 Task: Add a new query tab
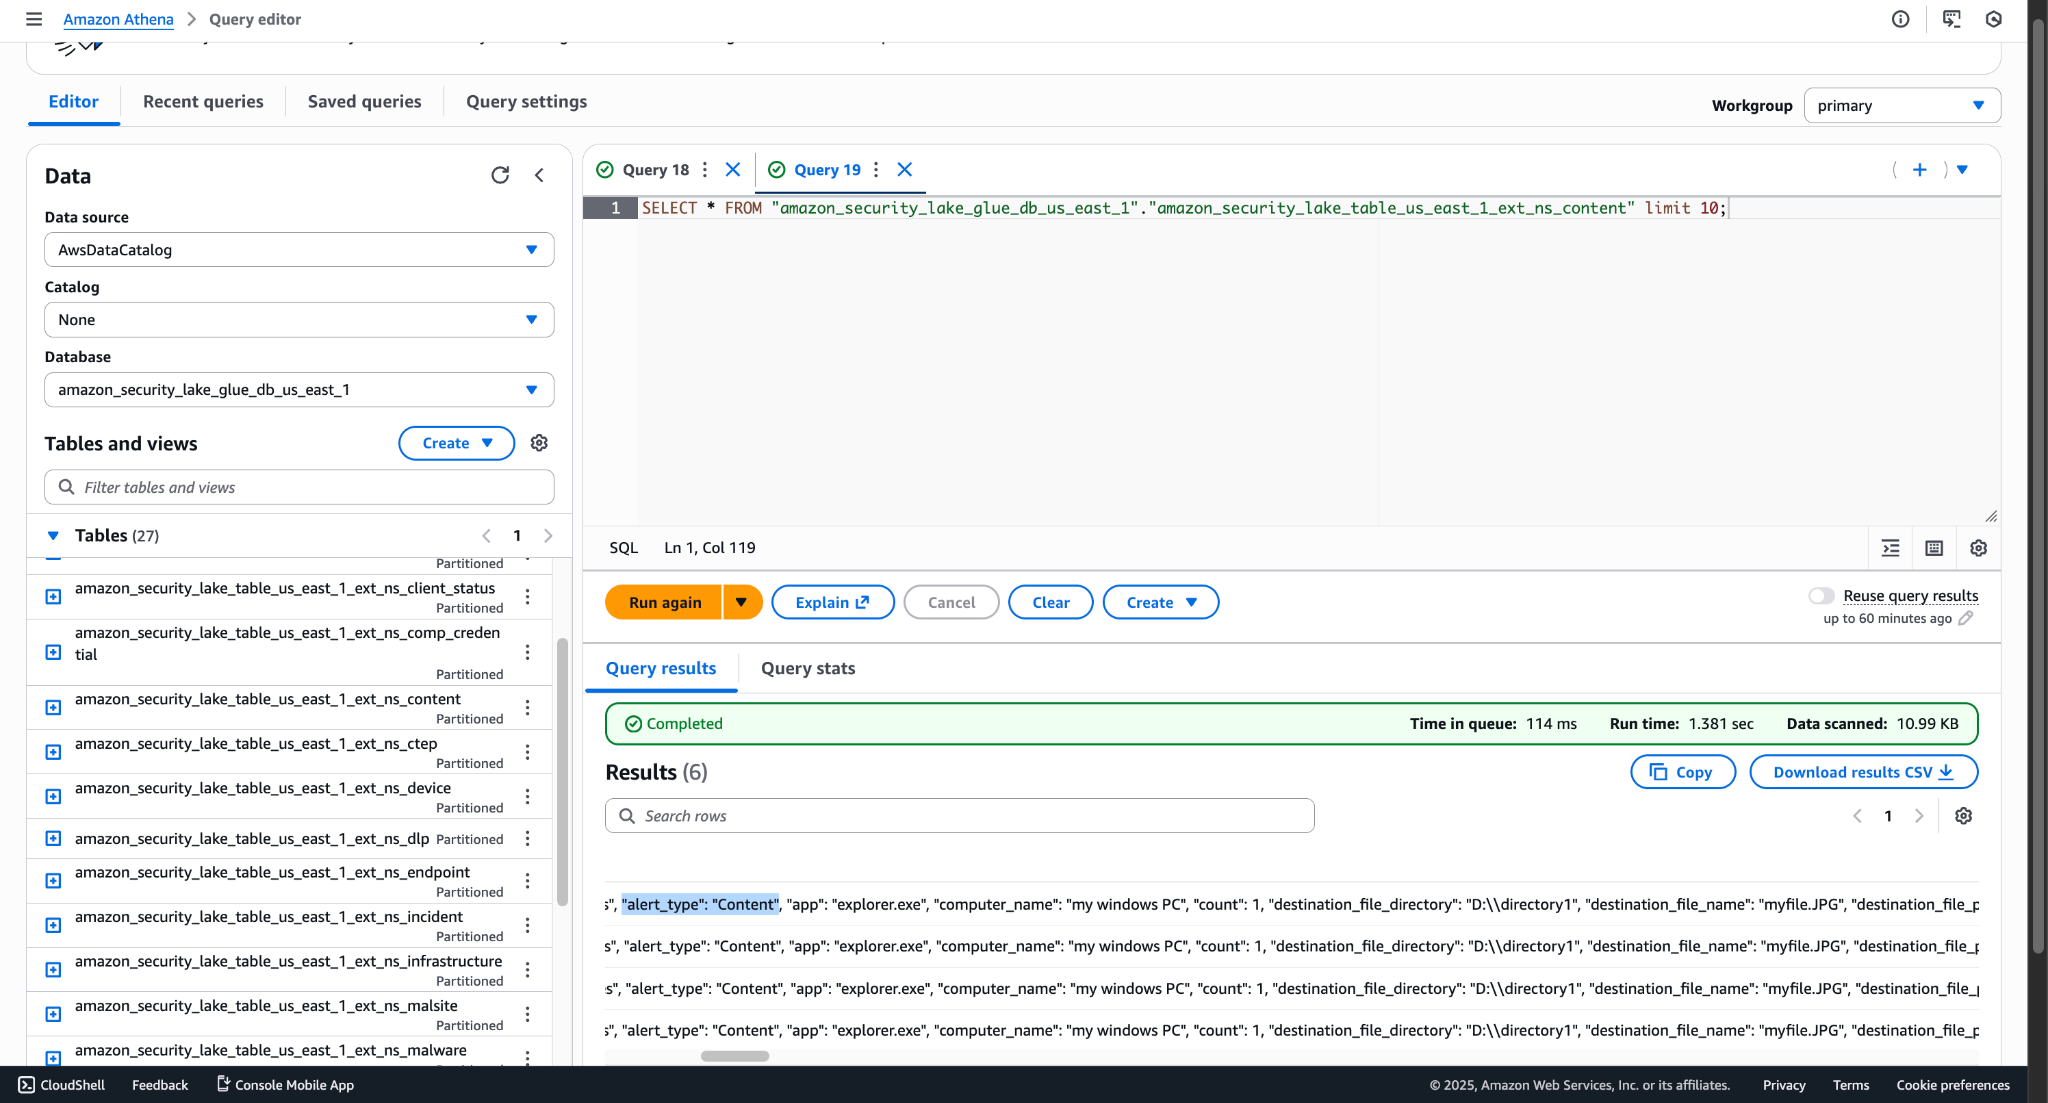pos(1920,170)
